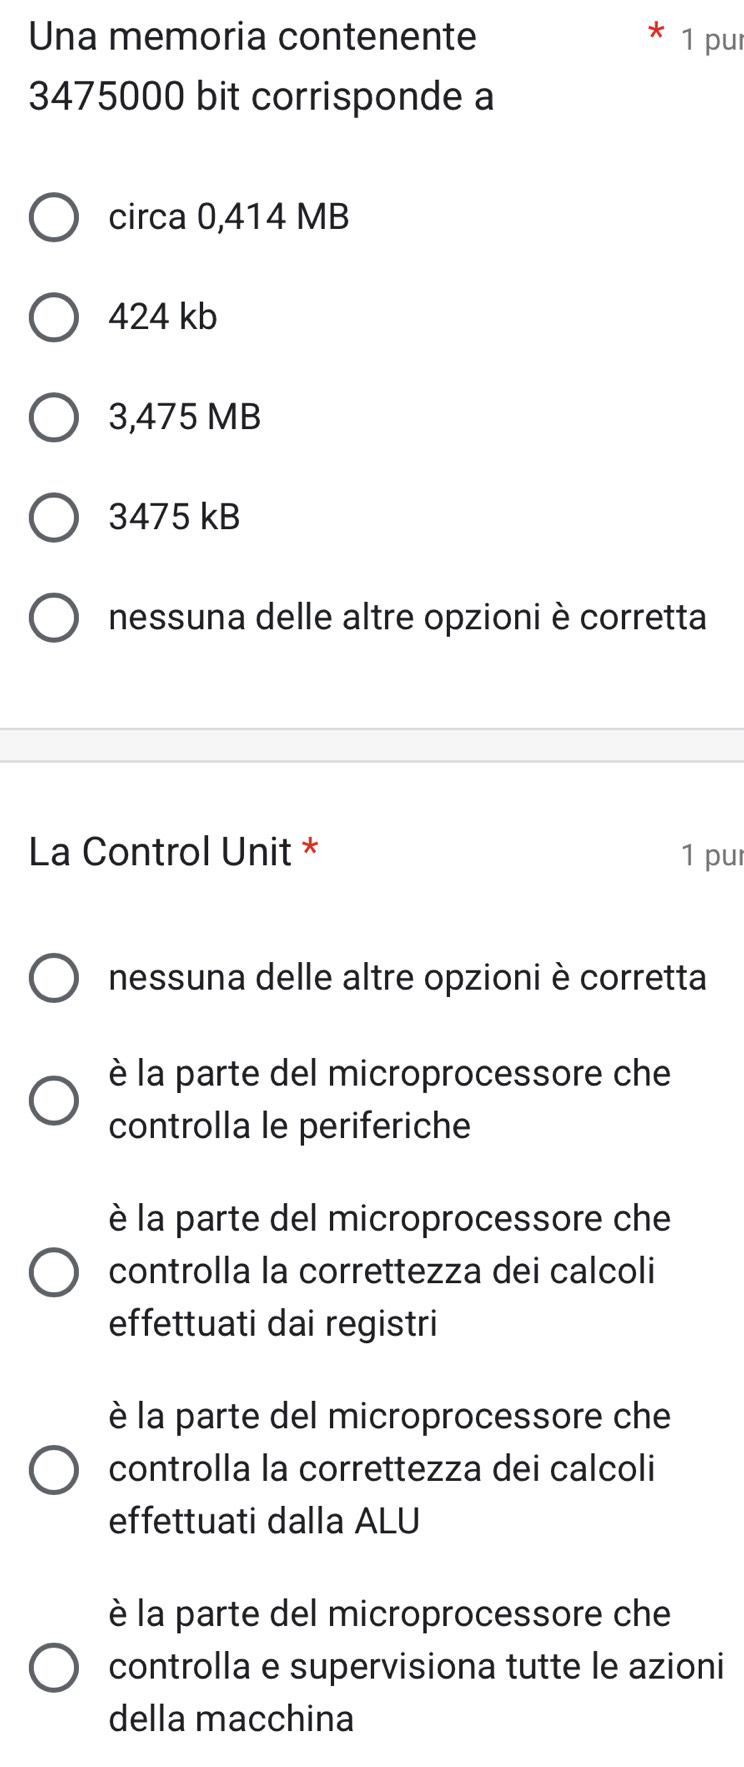
Task: Pick radio for 'calcoli effettuati dalla ALU'
Action: [x=53, y=1470]
